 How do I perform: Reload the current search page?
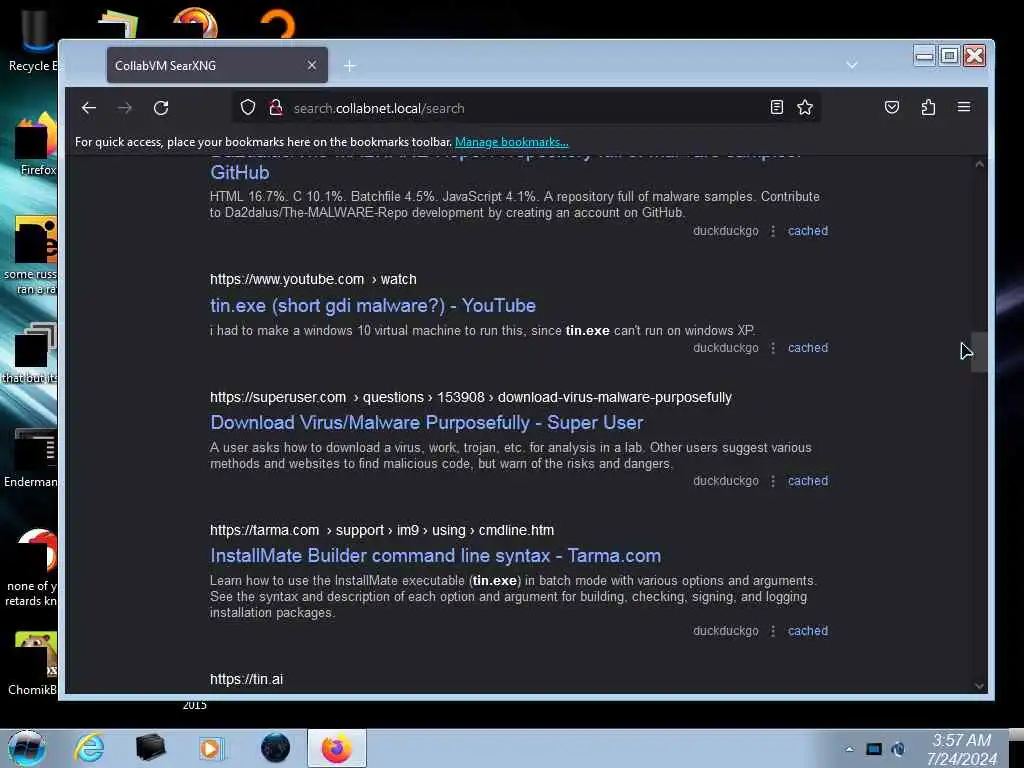(161, 108)
